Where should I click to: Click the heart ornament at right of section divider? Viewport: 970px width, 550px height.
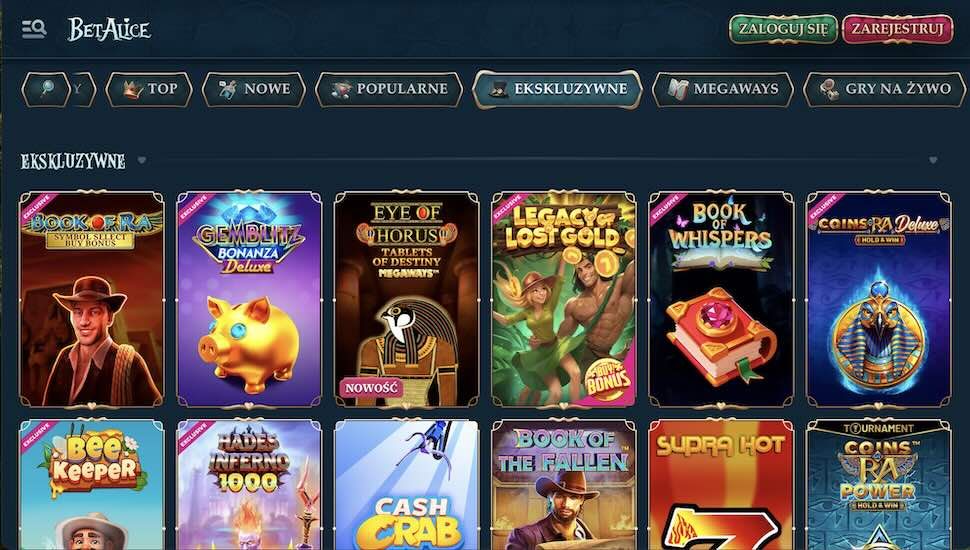click(x=933, y=160)
